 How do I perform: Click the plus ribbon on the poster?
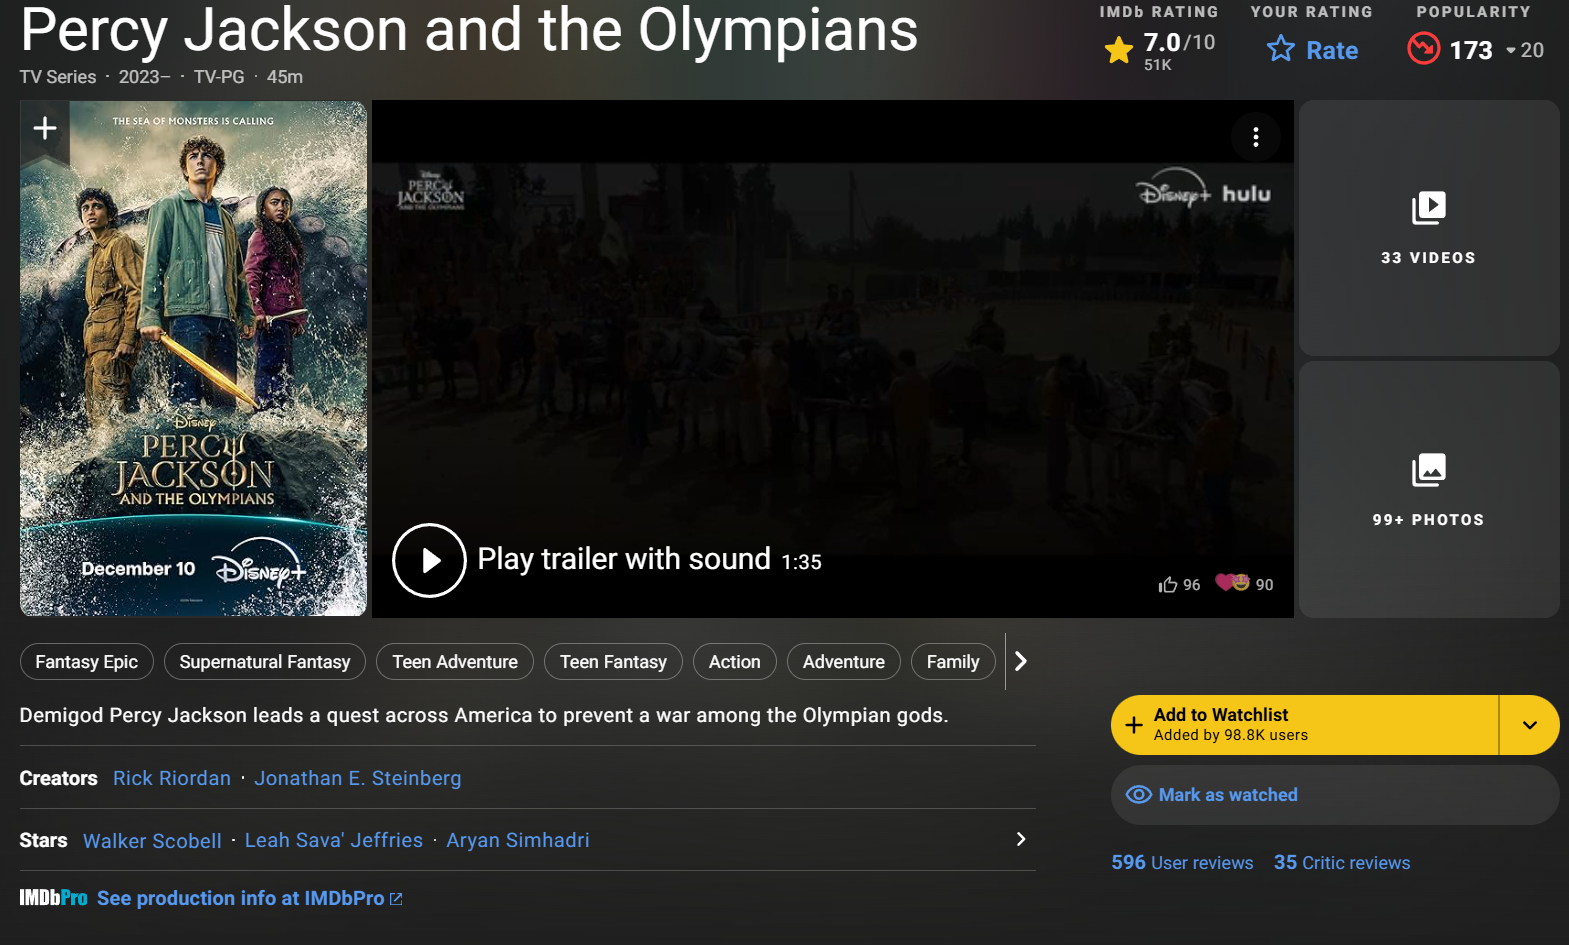tap(45, 129)
